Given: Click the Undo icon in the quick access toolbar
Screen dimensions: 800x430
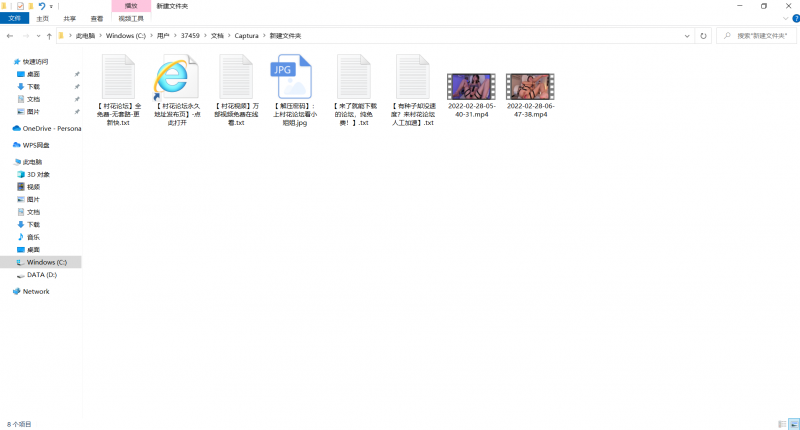Looking at the screenshot, I should click(41, 6).
